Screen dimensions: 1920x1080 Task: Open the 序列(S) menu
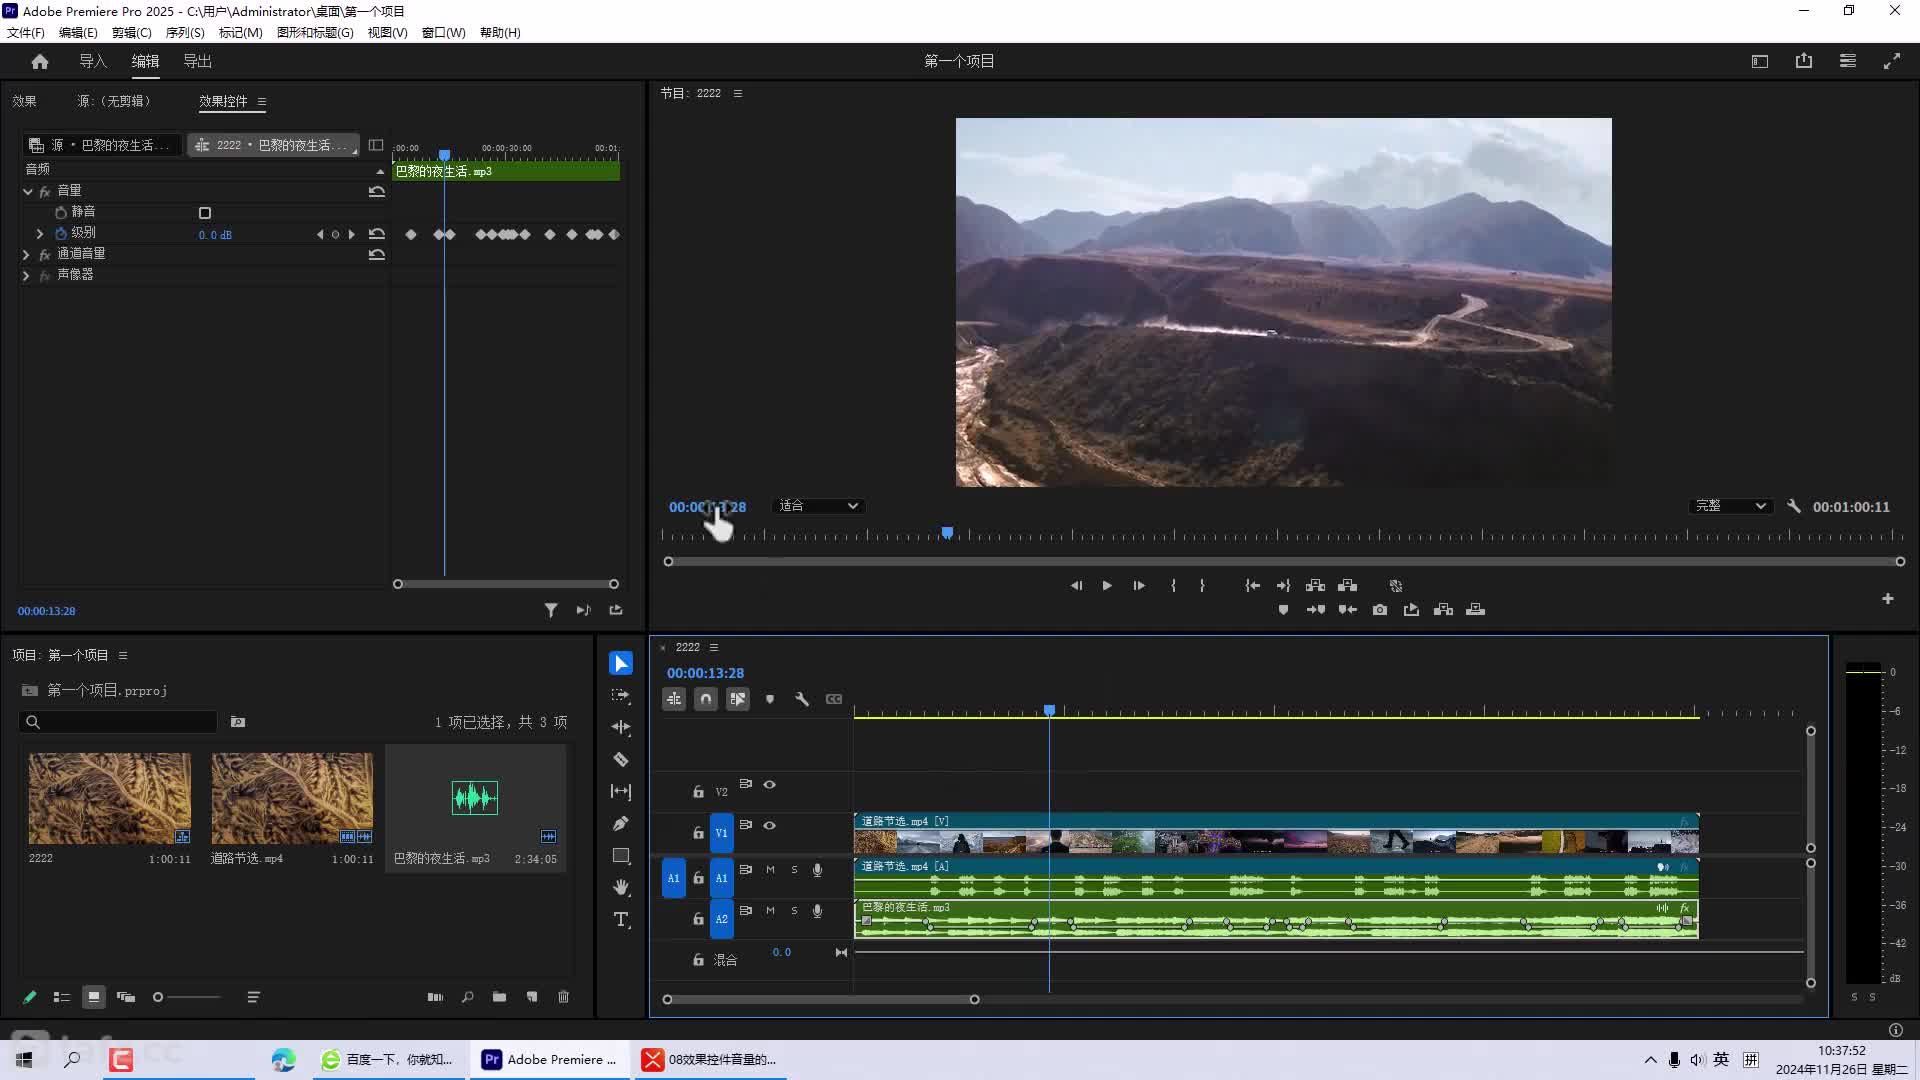[185, 32]
